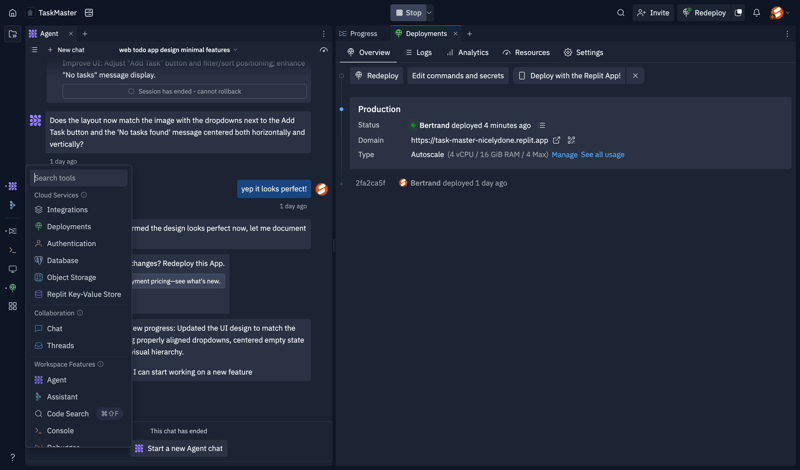
Task: Switch to the Resources tab
Action: (x=526, y=53)
